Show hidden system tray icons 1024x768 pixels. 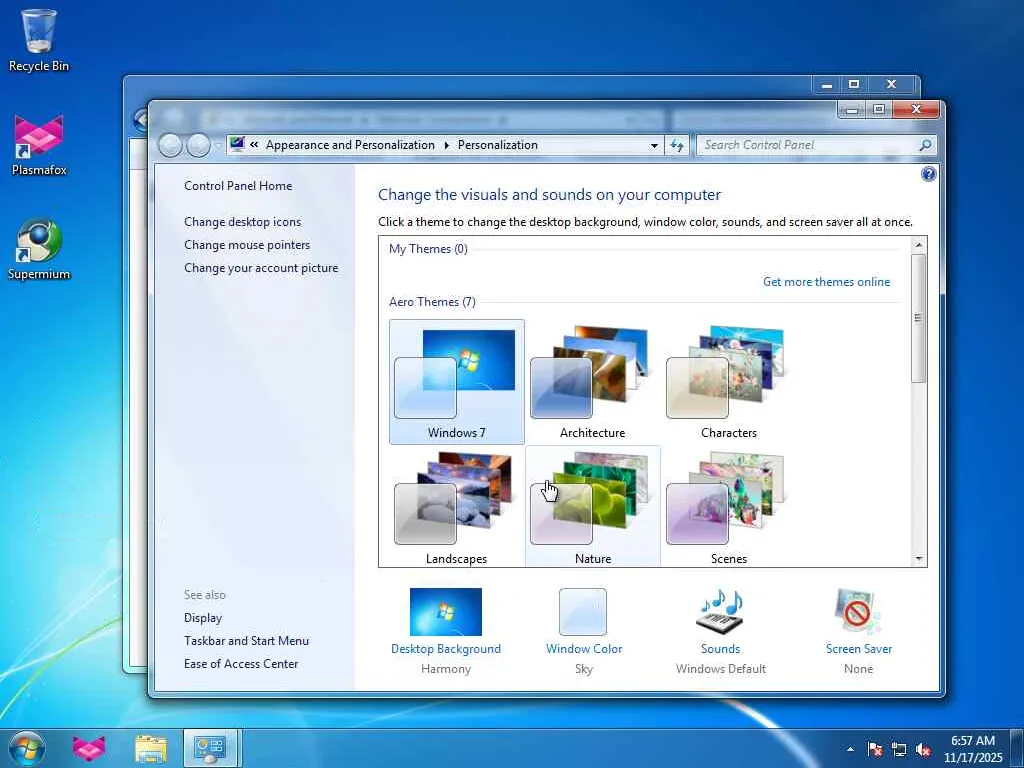tap(850, 749)
